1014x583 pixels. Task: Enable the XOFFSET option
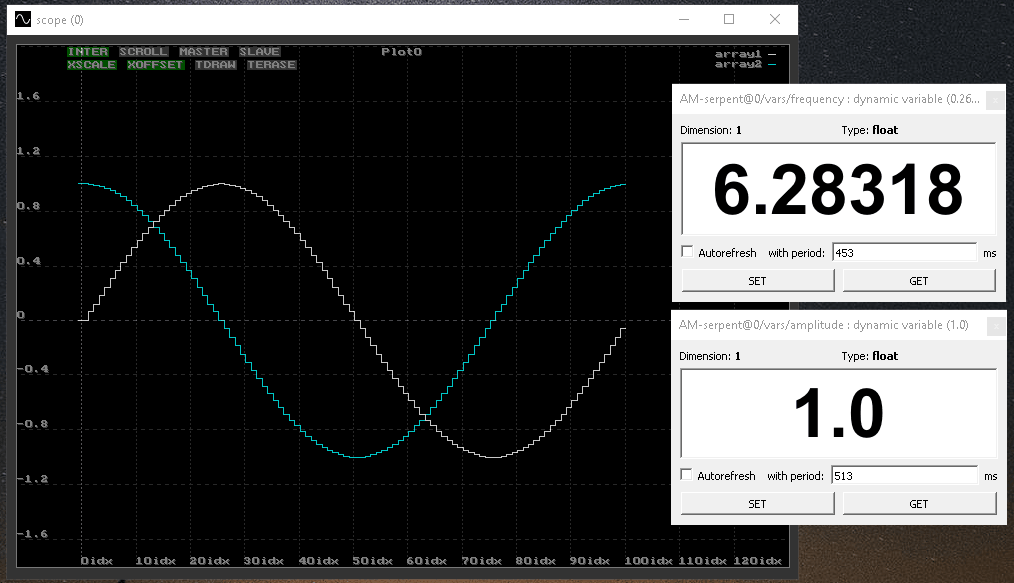point(155,64)
